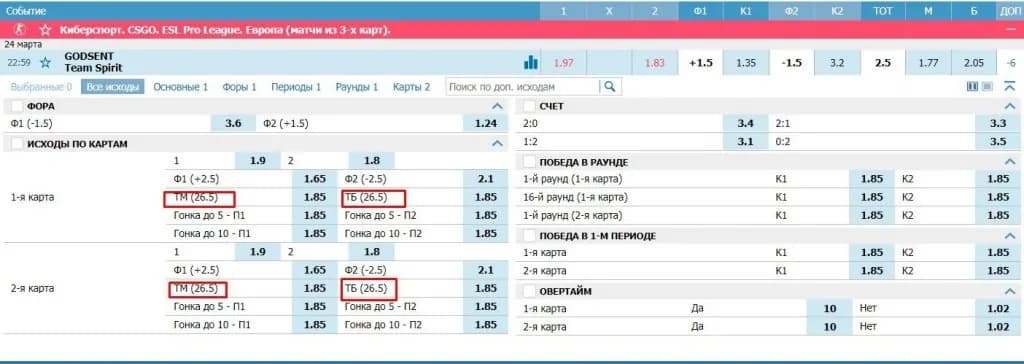Screen dimensions: 1024x364
Task: Bet on score 1:2 at 3.1
Action: click(x=745, y=141)
